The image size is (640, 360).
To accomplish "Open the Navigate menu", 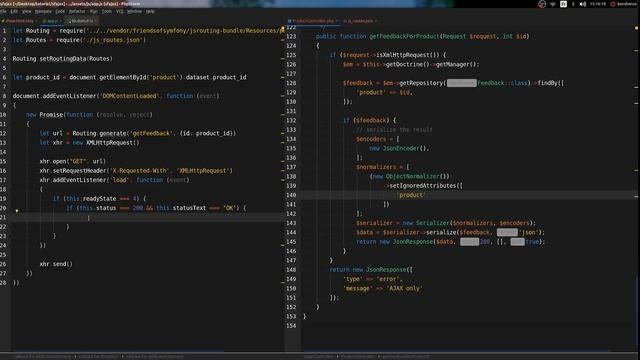I will point(43,11).
